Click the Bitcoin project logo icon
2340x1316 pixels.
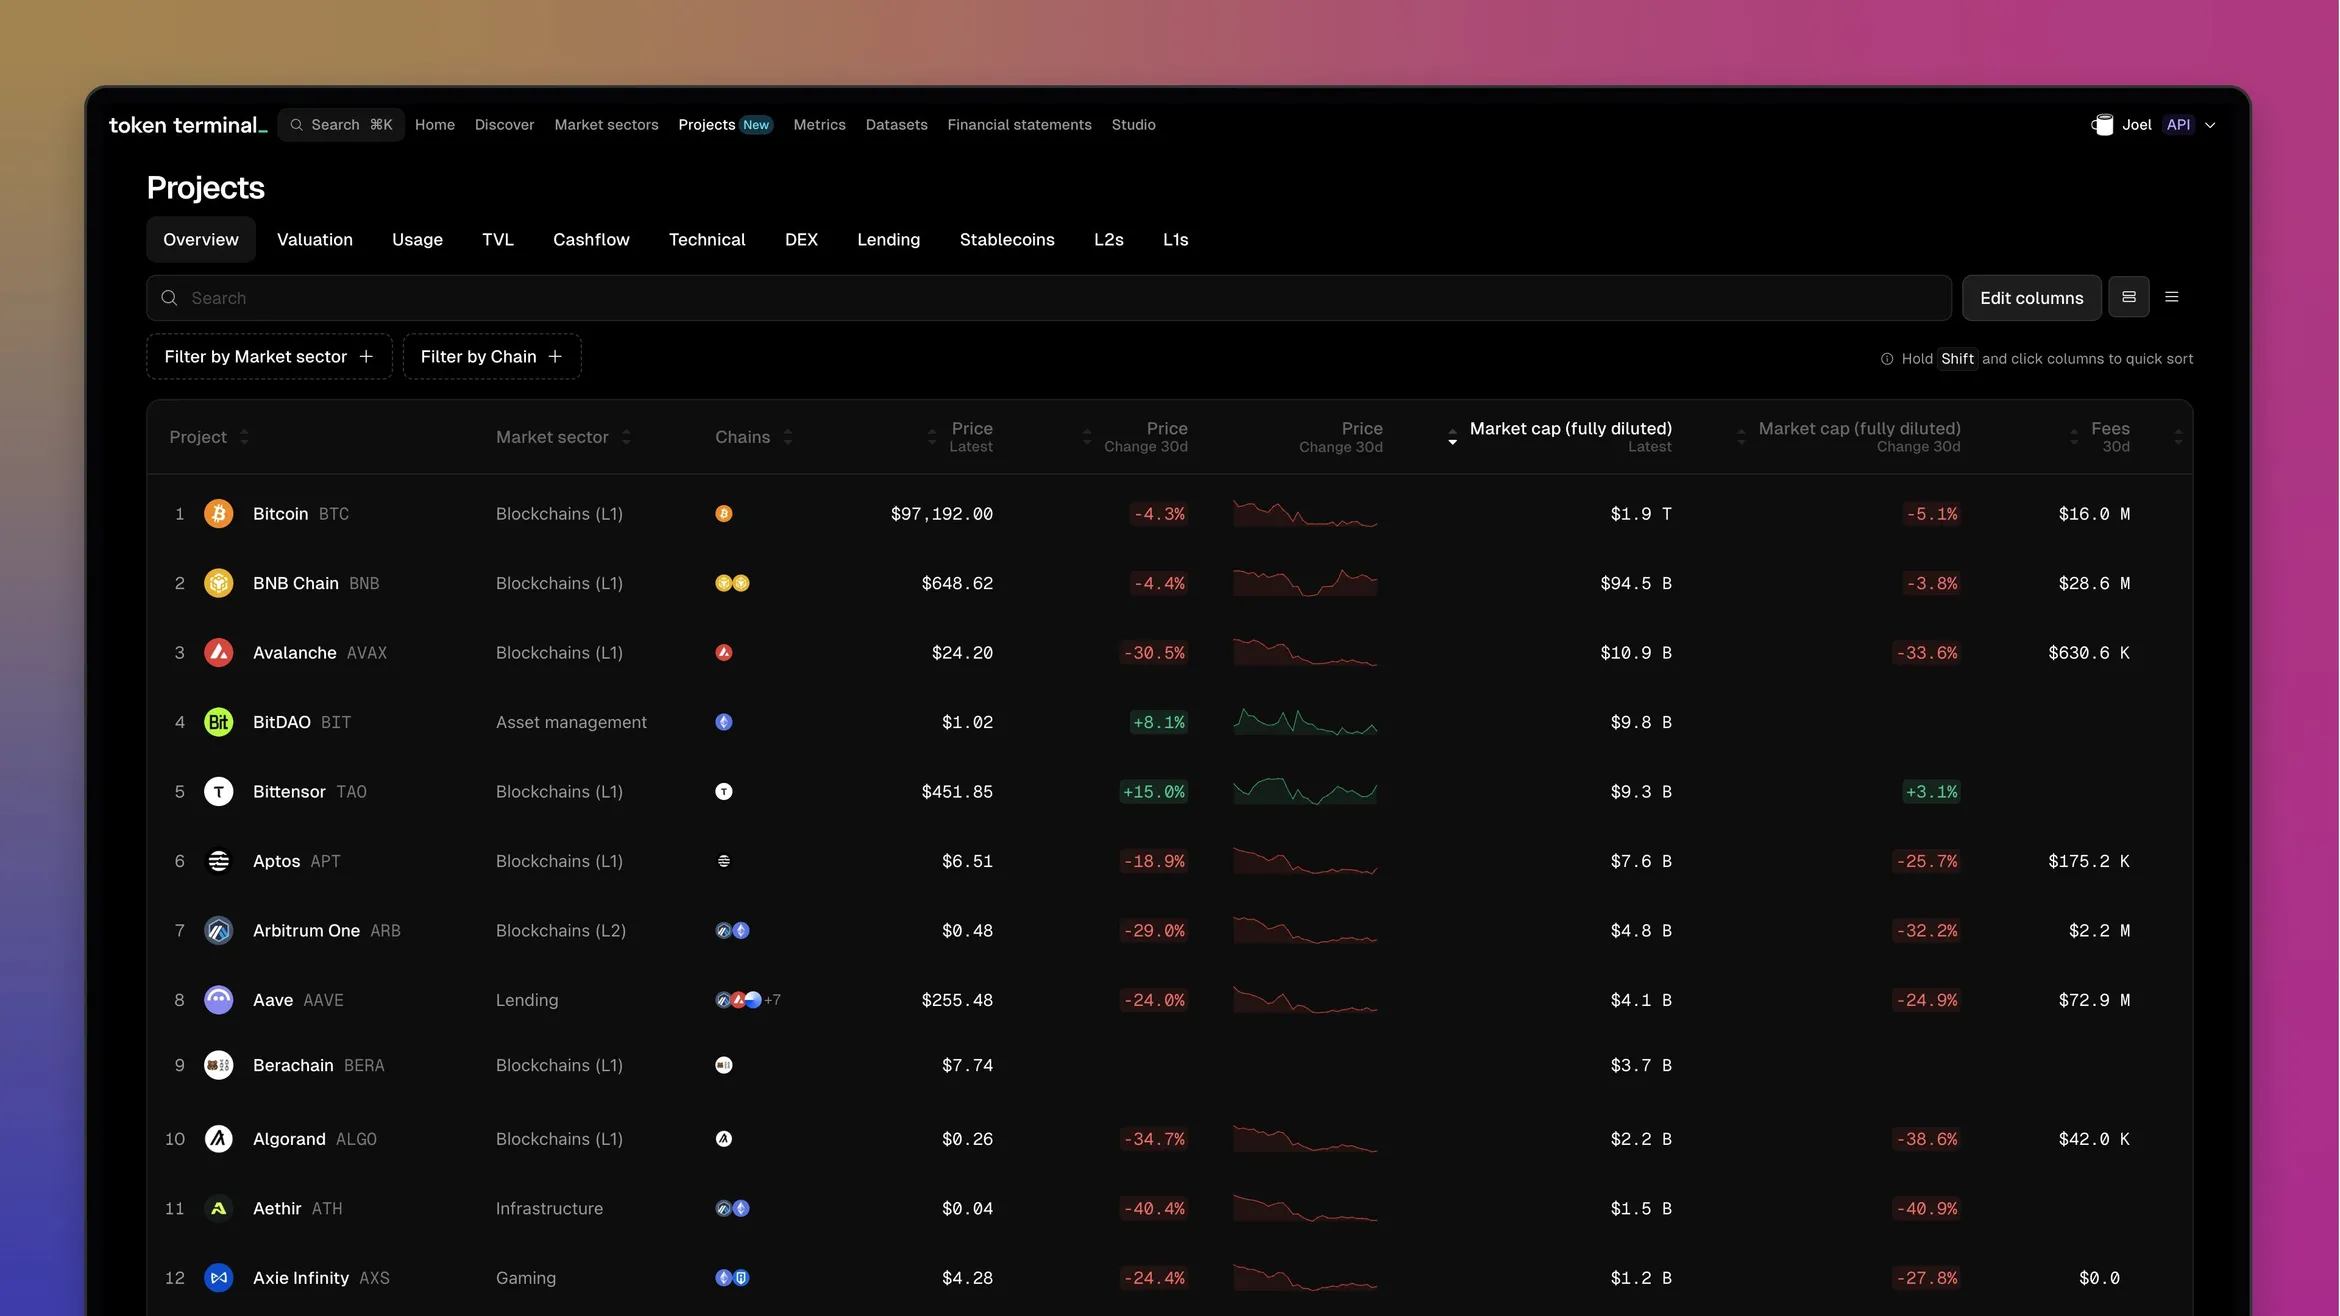pos(218,513)
